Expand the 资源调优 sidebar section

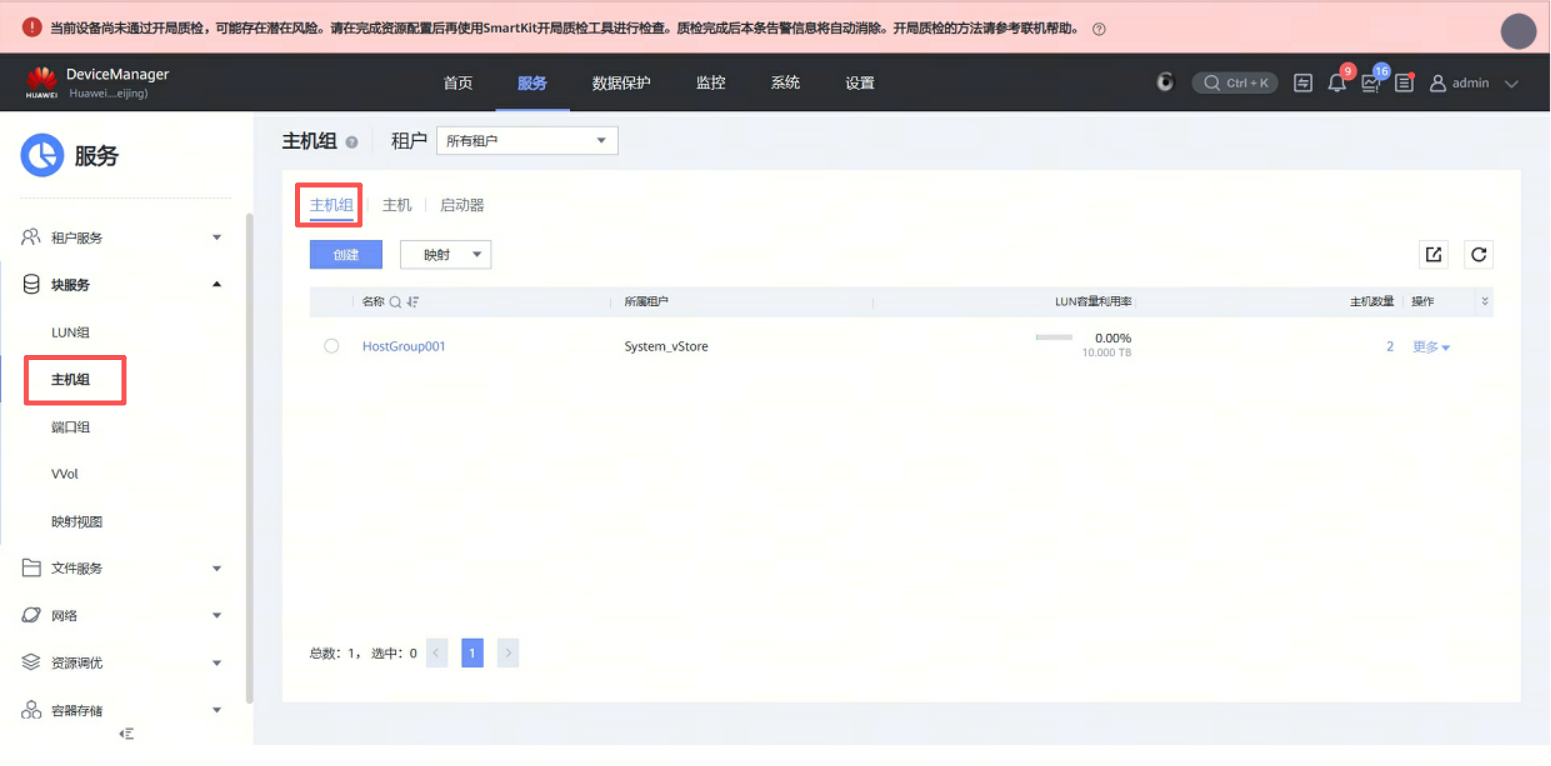217,662
